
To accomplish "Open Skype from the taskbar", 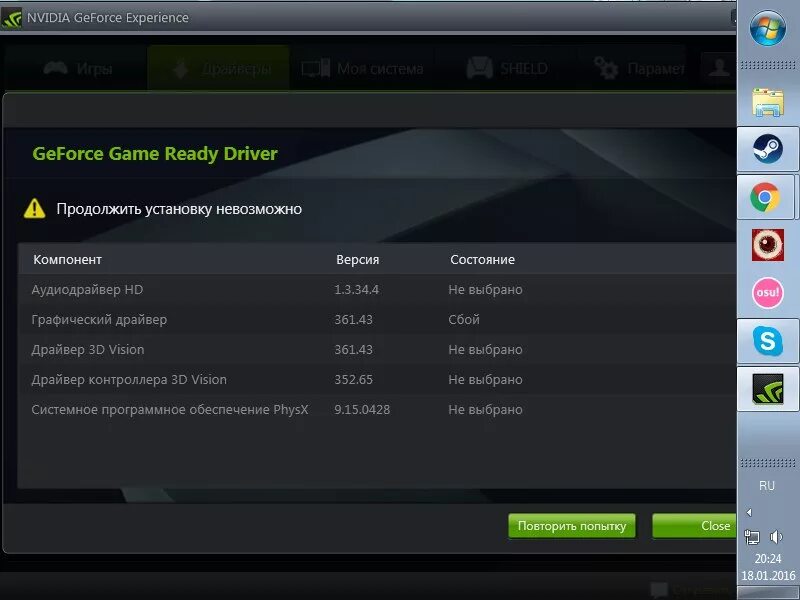I will 767,341.
